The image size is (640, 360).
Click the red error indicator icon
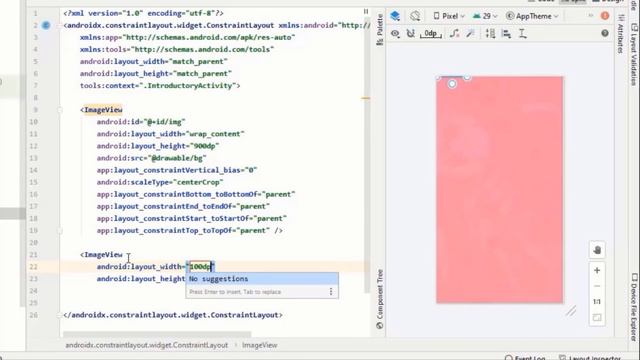605,16
